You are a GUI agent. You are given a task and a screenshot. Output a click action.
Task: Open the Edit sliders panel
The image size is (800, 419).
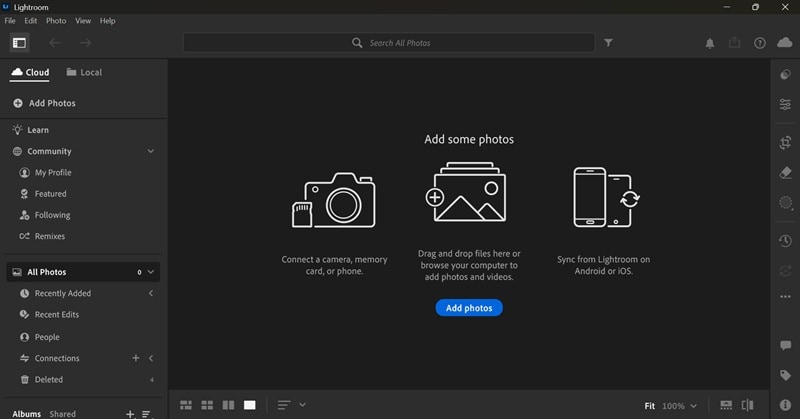[786, 105]
